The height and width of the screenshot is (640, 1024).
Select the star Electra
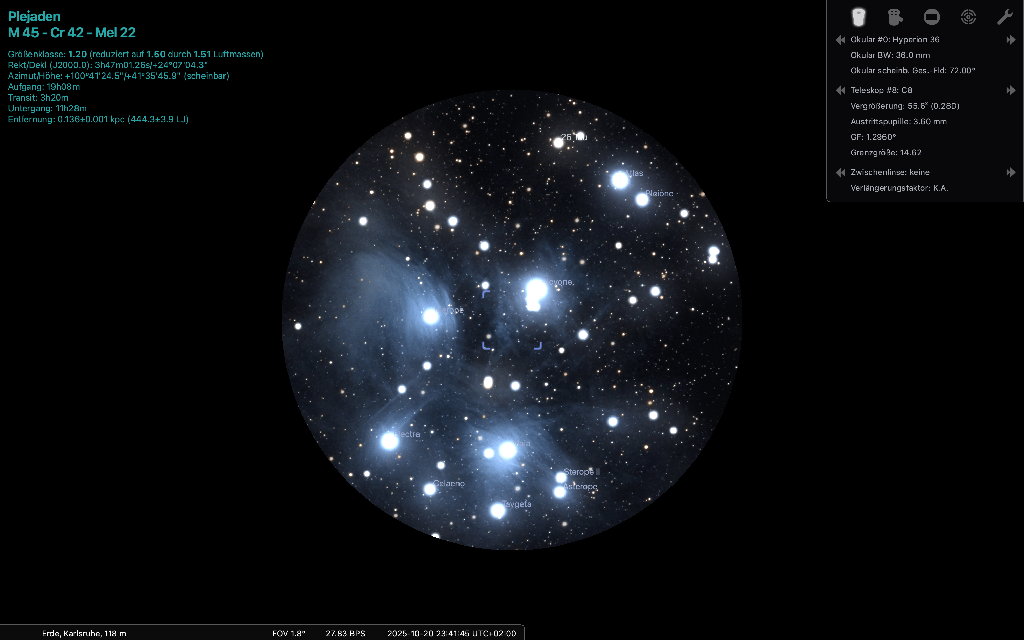coord(390,441)
